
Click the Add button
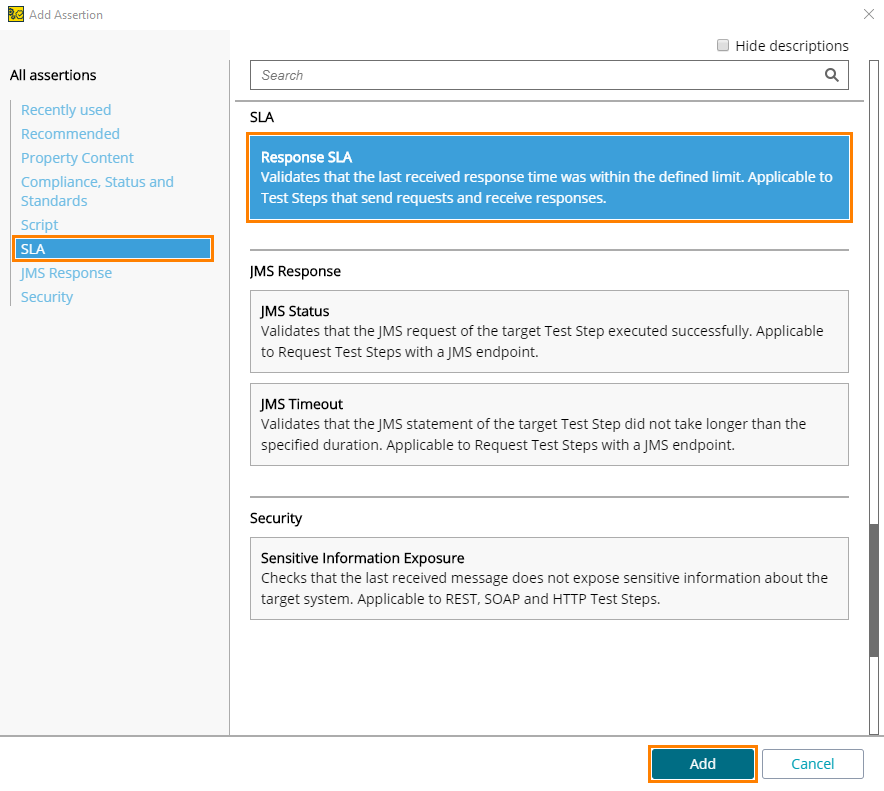click(x=702, y=763)
